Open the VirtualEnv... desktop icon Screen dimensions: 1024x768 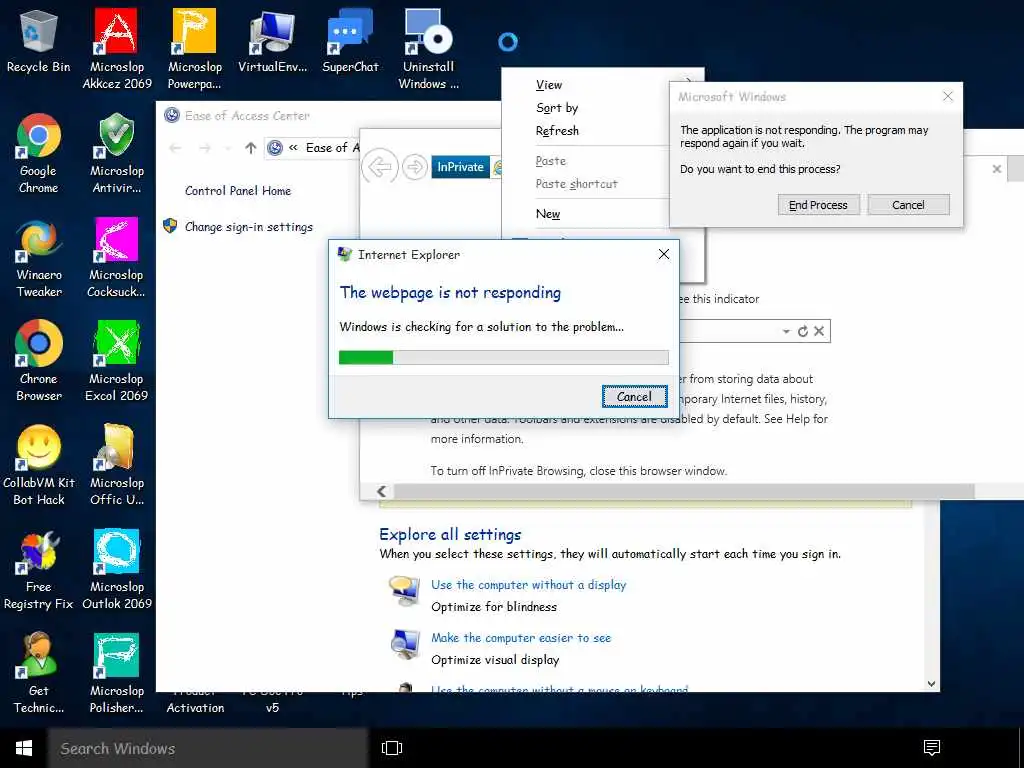pyautogui.click(x=272, y=42)
